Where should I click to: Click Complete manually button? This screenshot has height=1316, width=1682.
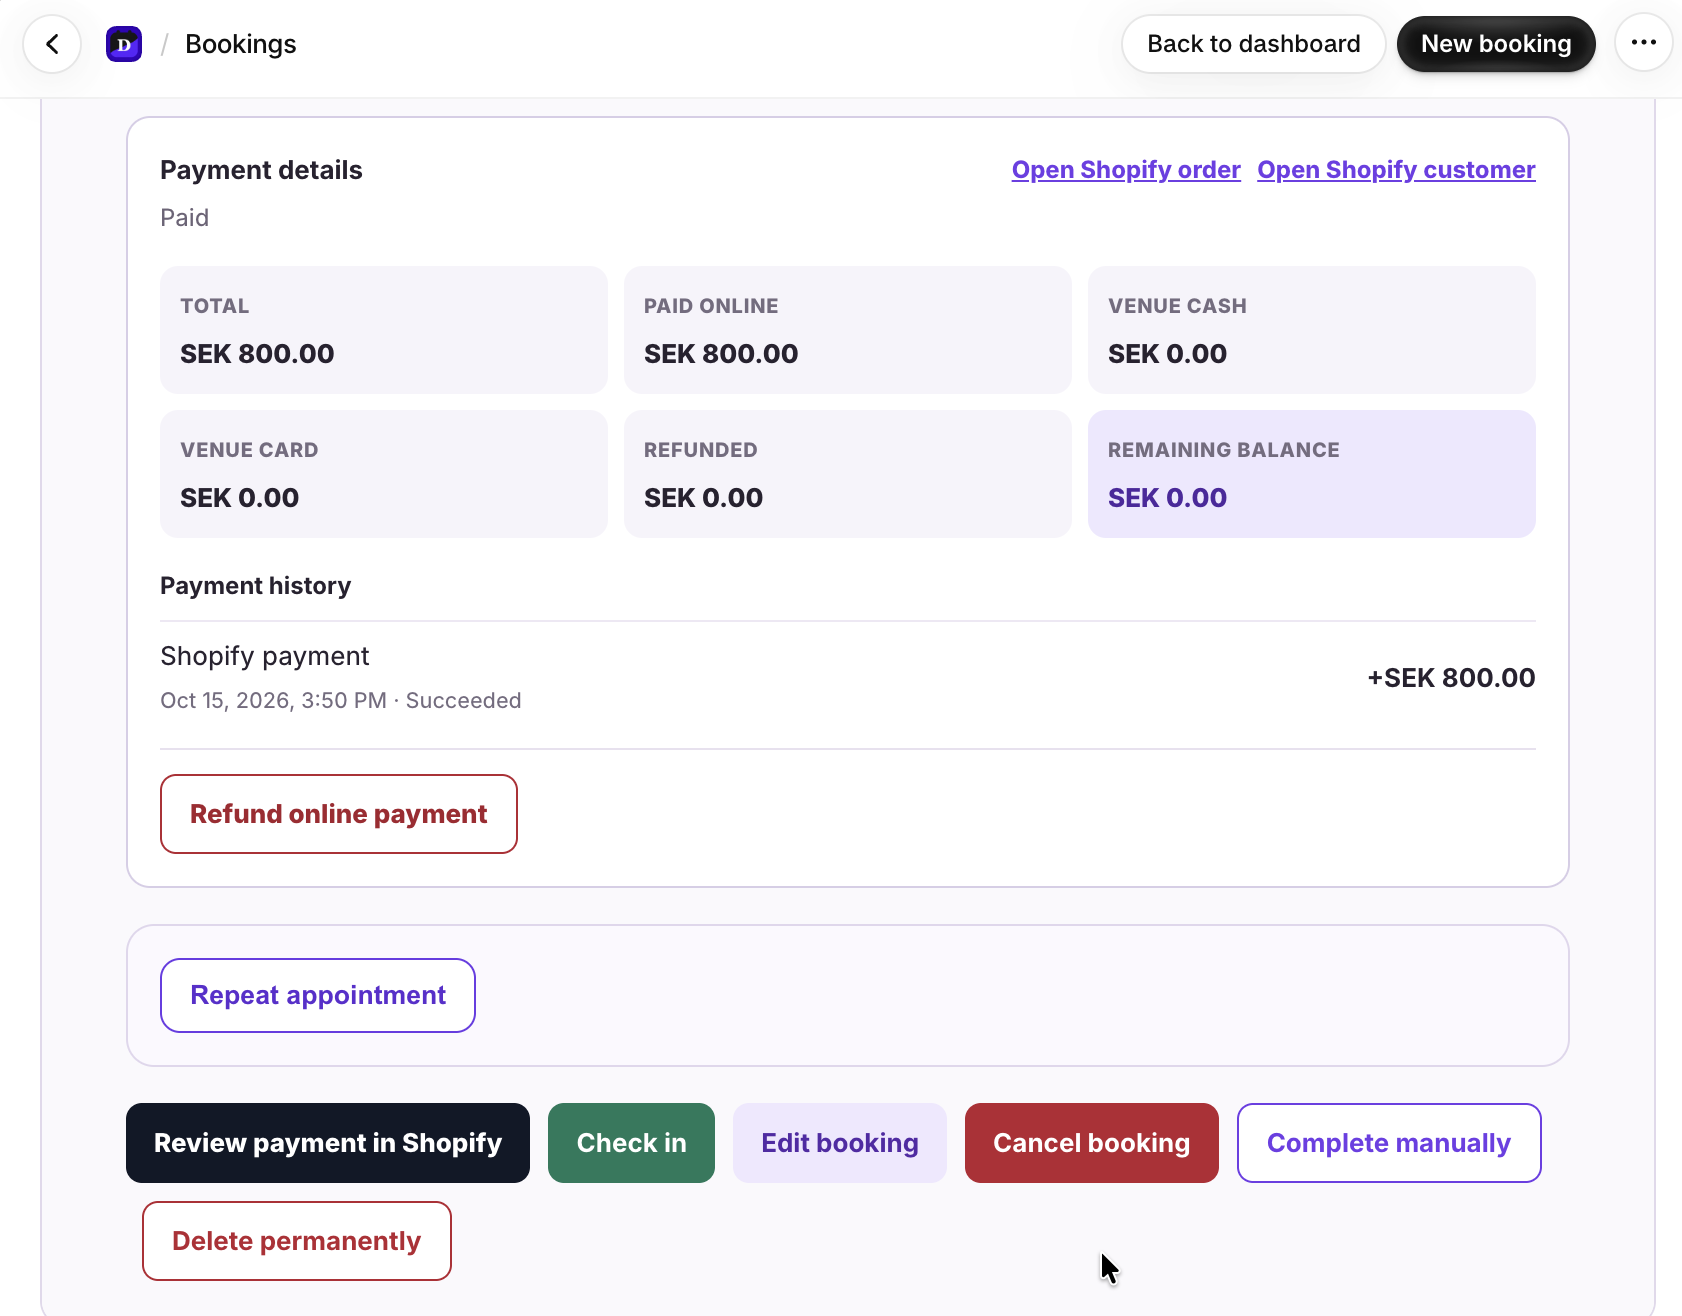pos(1389,1143)
